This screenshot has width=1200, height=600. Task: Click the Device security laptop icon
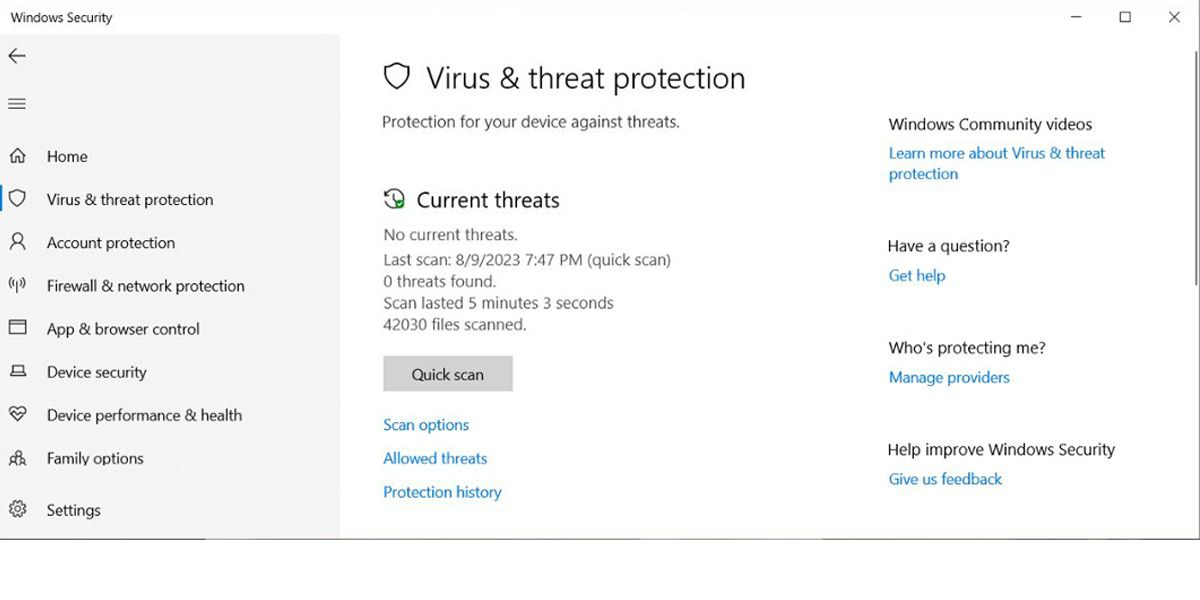click(17, 371)
